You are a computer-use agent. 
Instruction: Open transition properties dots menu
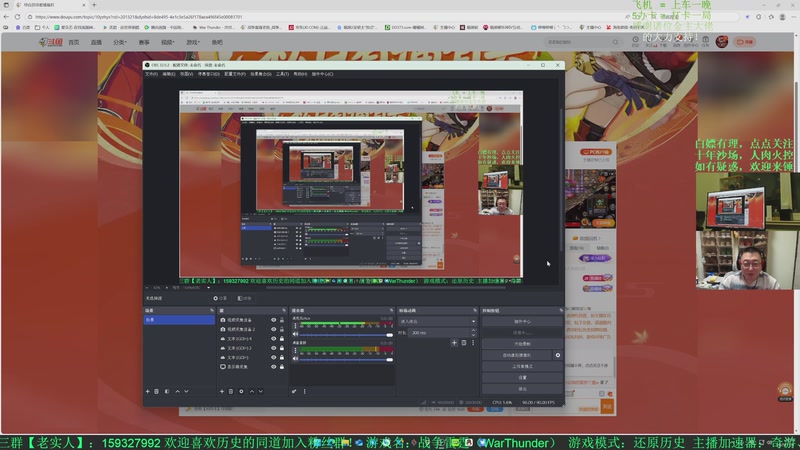(473, 343)
